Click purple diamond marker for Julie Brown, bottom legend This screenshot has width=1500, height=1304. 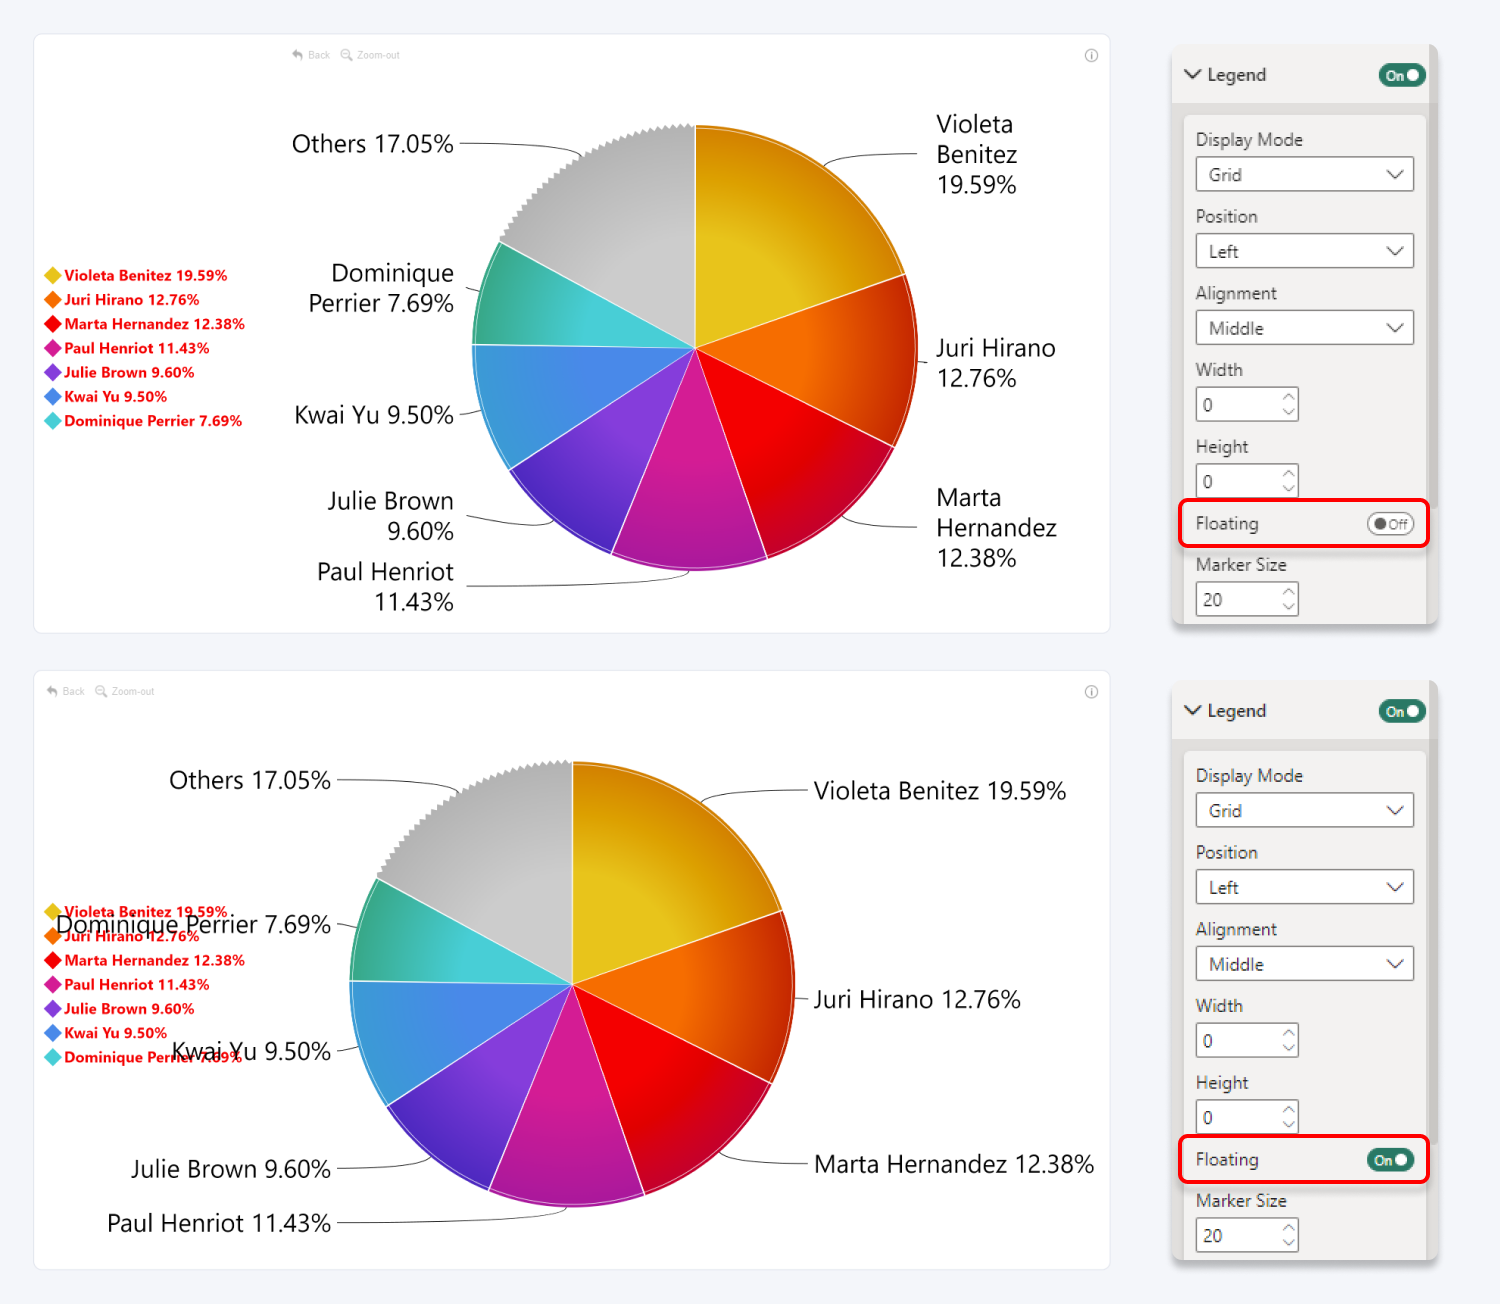tap(53, 1009)
